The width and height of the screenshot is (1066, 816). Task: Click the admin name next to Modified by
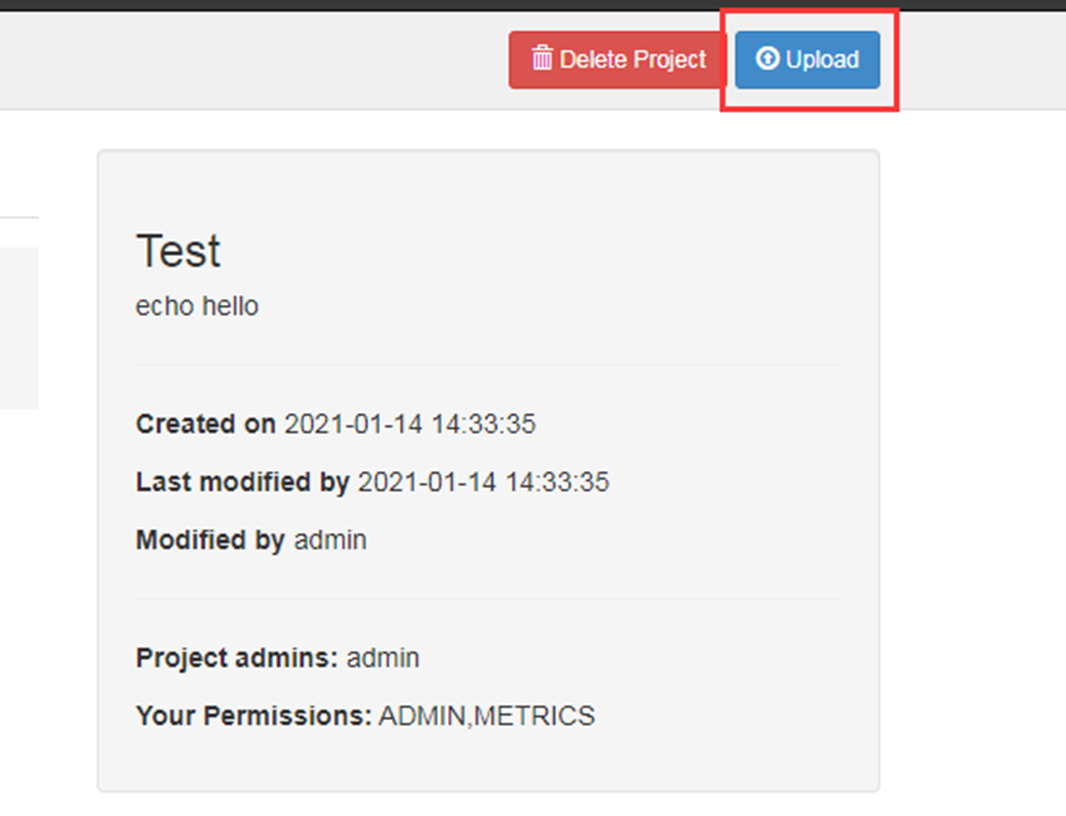point(330,540)
